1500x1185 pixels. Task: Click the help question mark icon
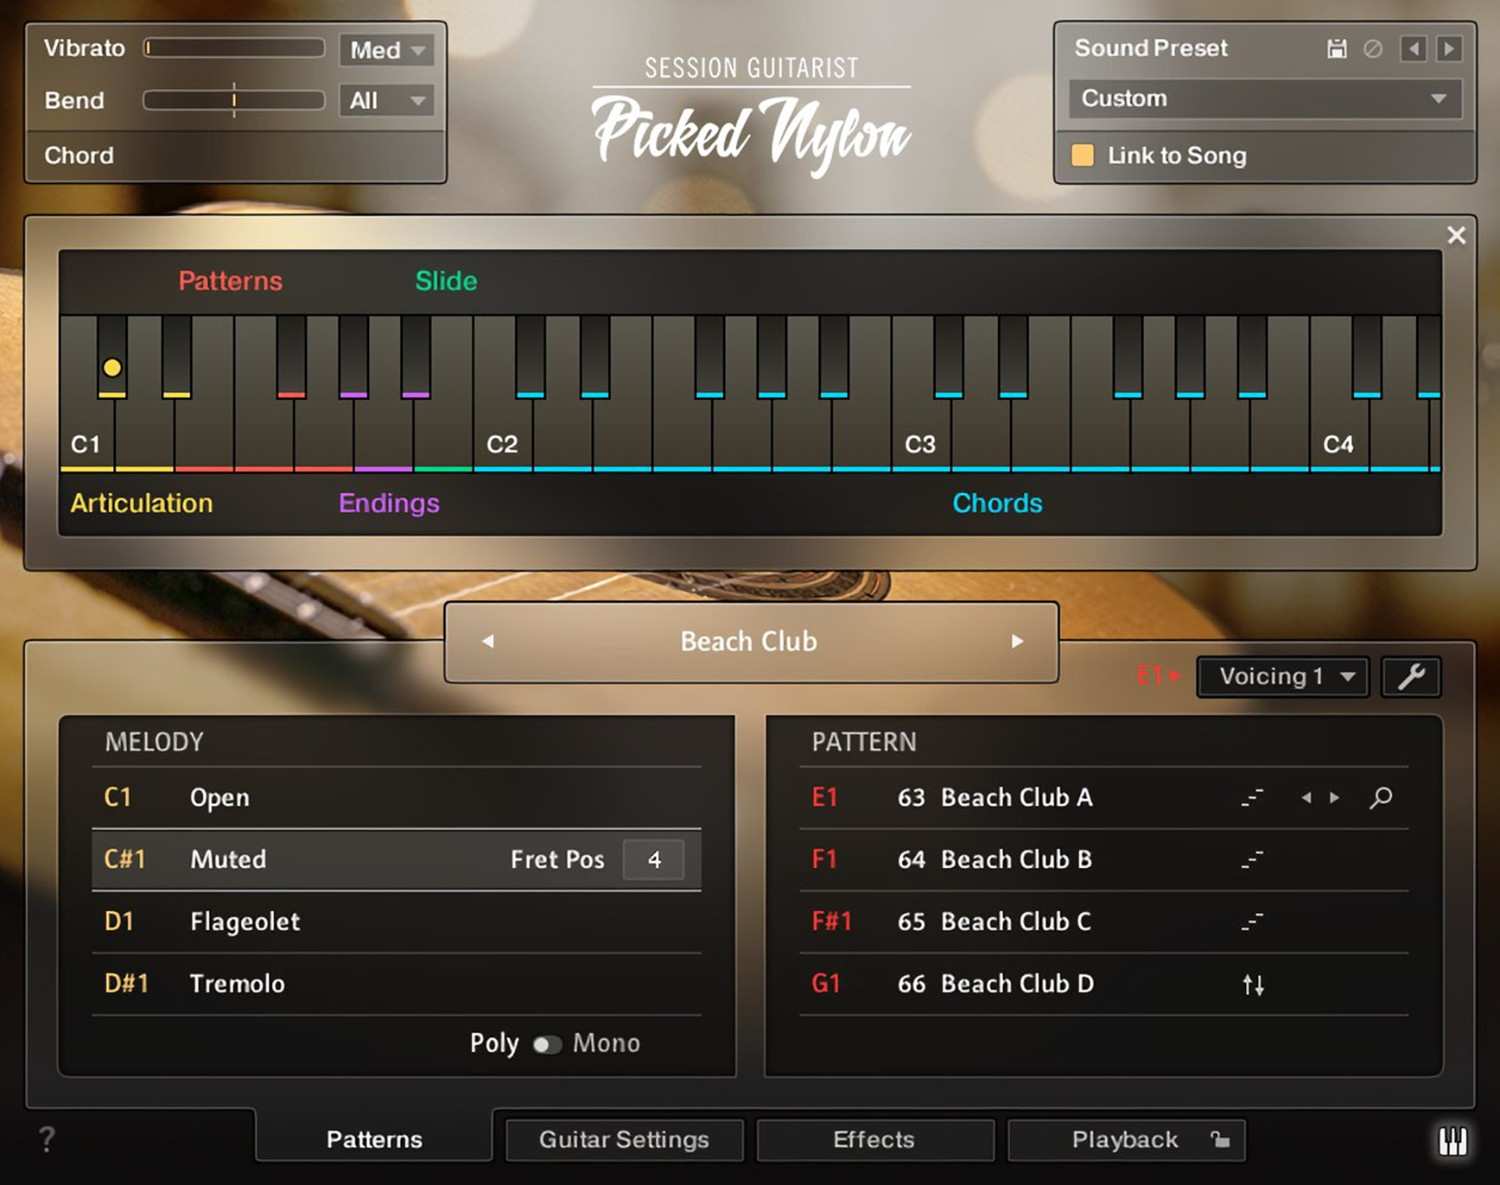46,1139
